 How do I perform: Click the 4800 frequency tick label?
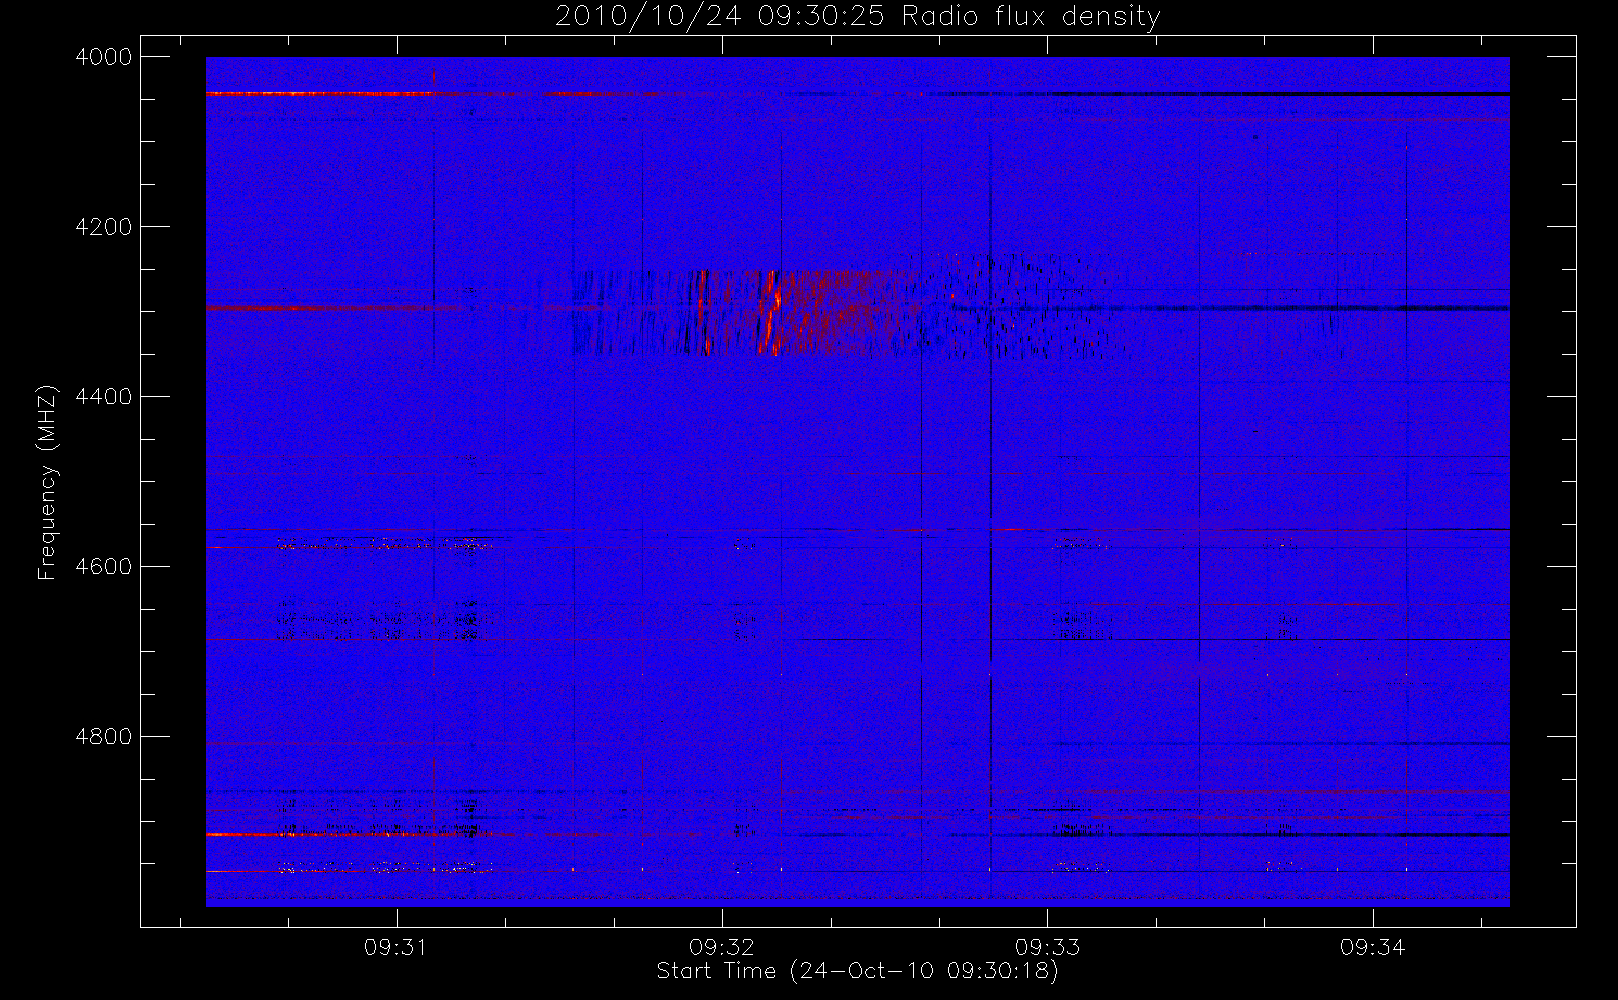pos(104,737)
